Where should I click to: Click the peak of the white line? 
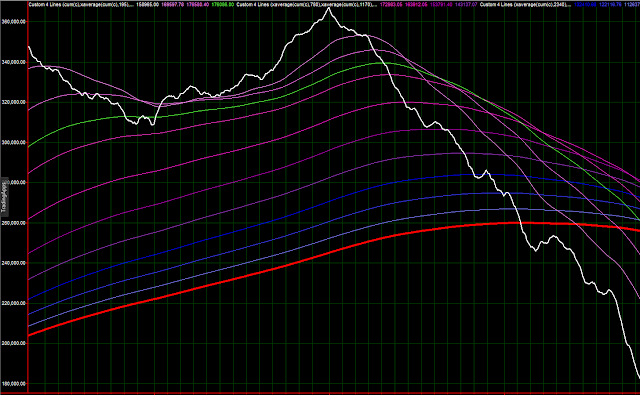(329, 8)
